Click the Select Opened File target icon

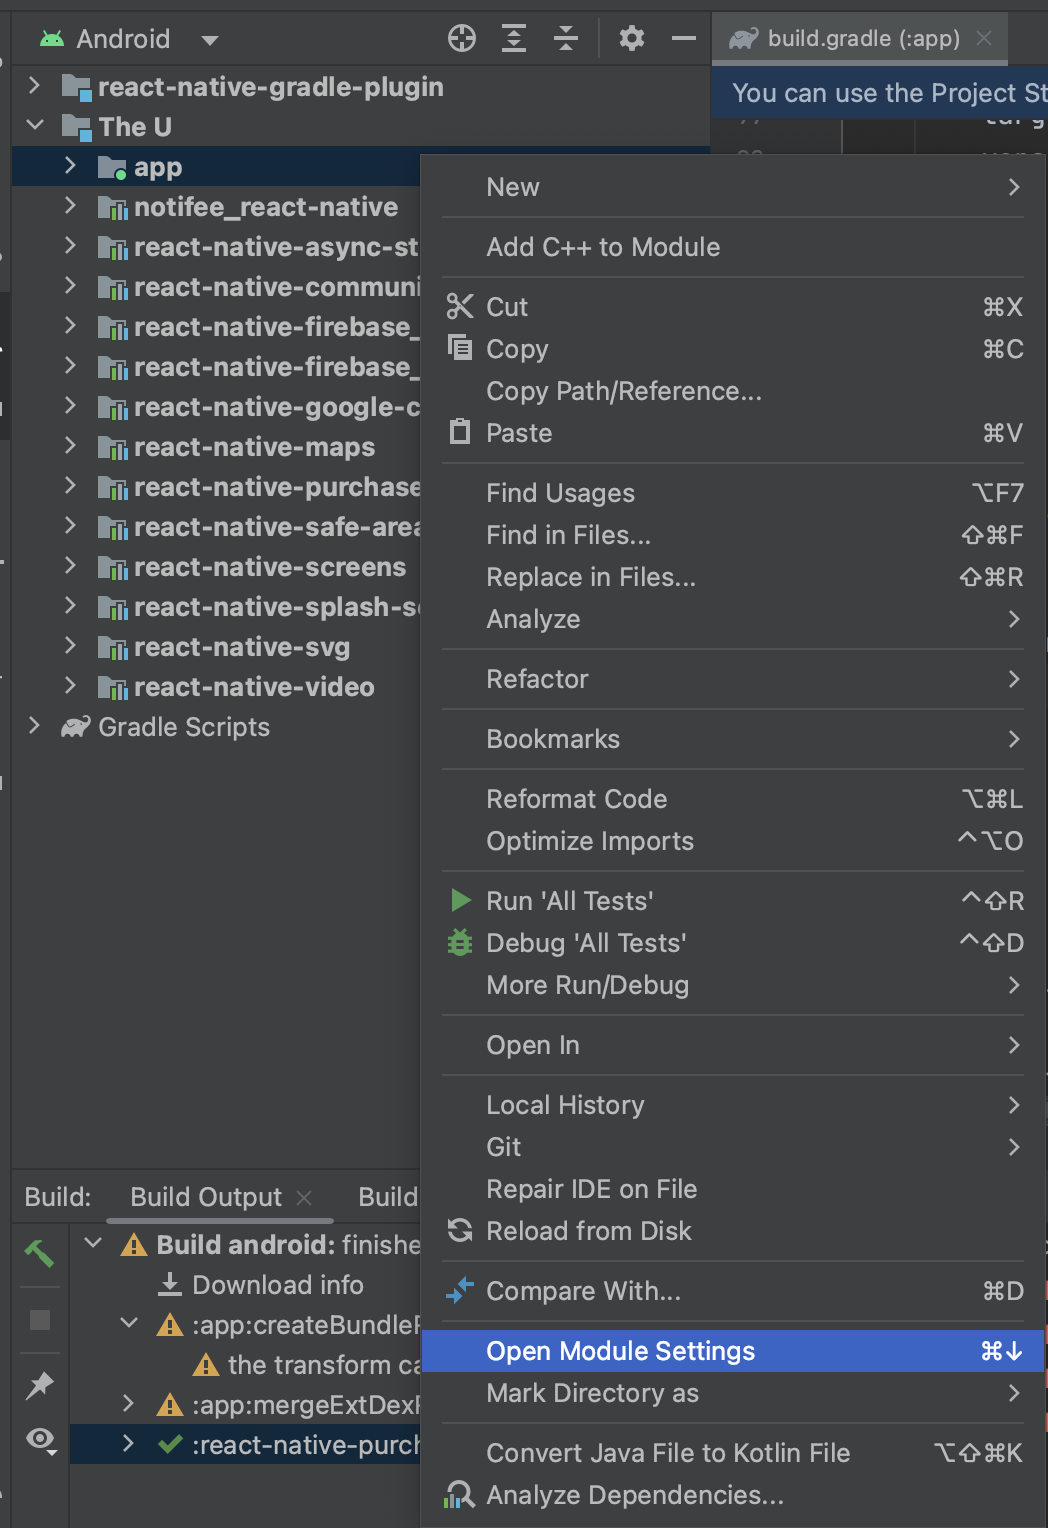click(462, 39)
